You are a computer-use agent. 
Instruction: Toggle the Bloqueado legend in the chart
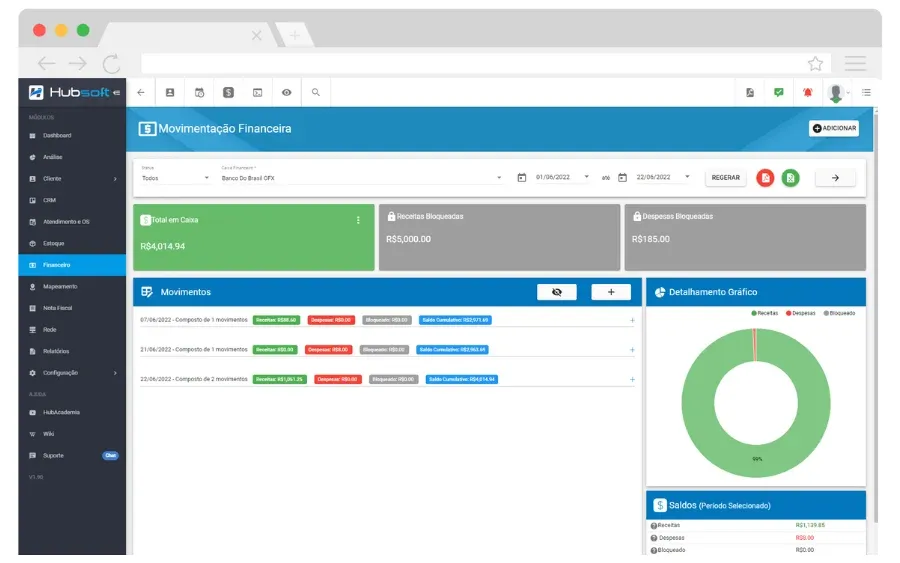click(x=839, y=313)
